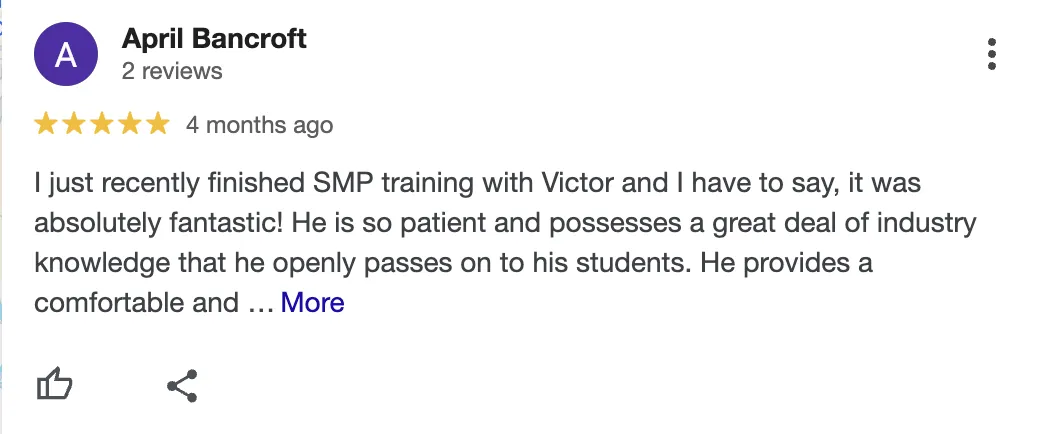Click the text 'comfortable and'
1044x434 pixels.
coord(135,302)
